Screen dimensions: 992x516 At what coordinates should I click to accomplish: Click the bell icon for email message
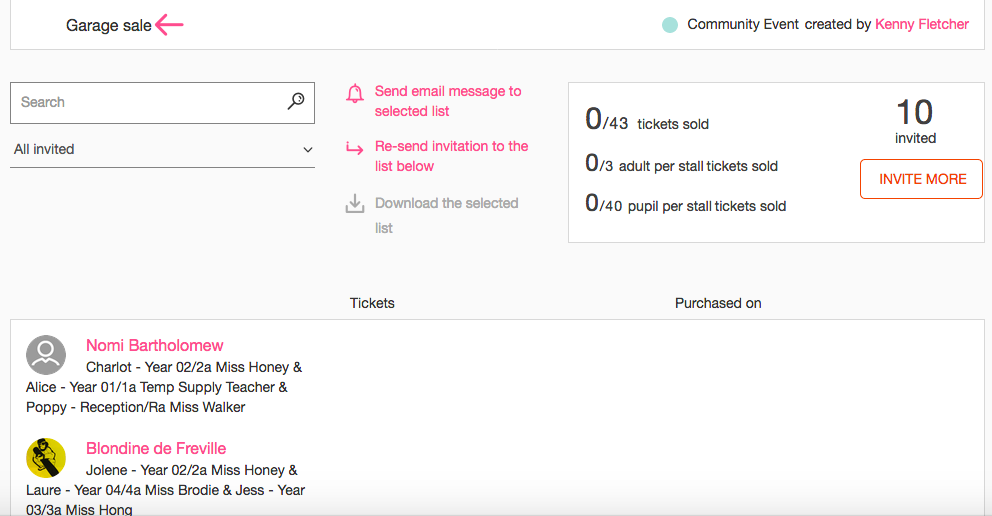pos(355,94)
